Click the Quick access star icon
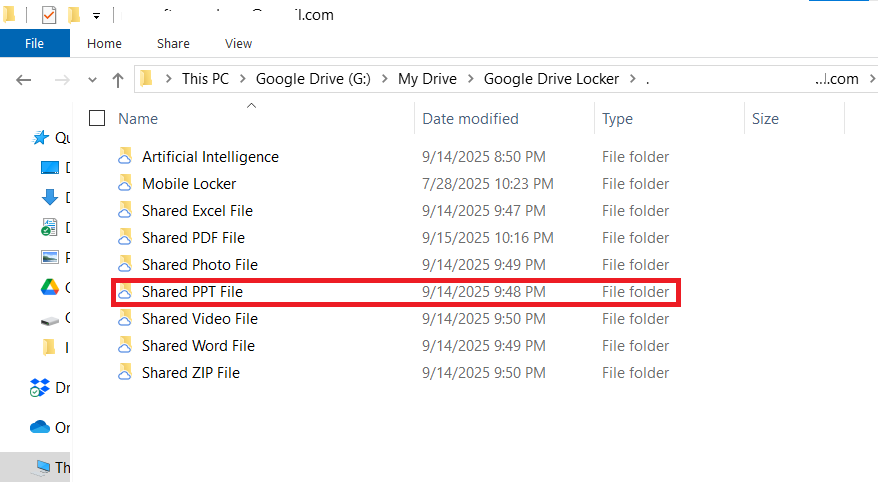The width and height of the screenshot is (878, 482). (41, 138)
